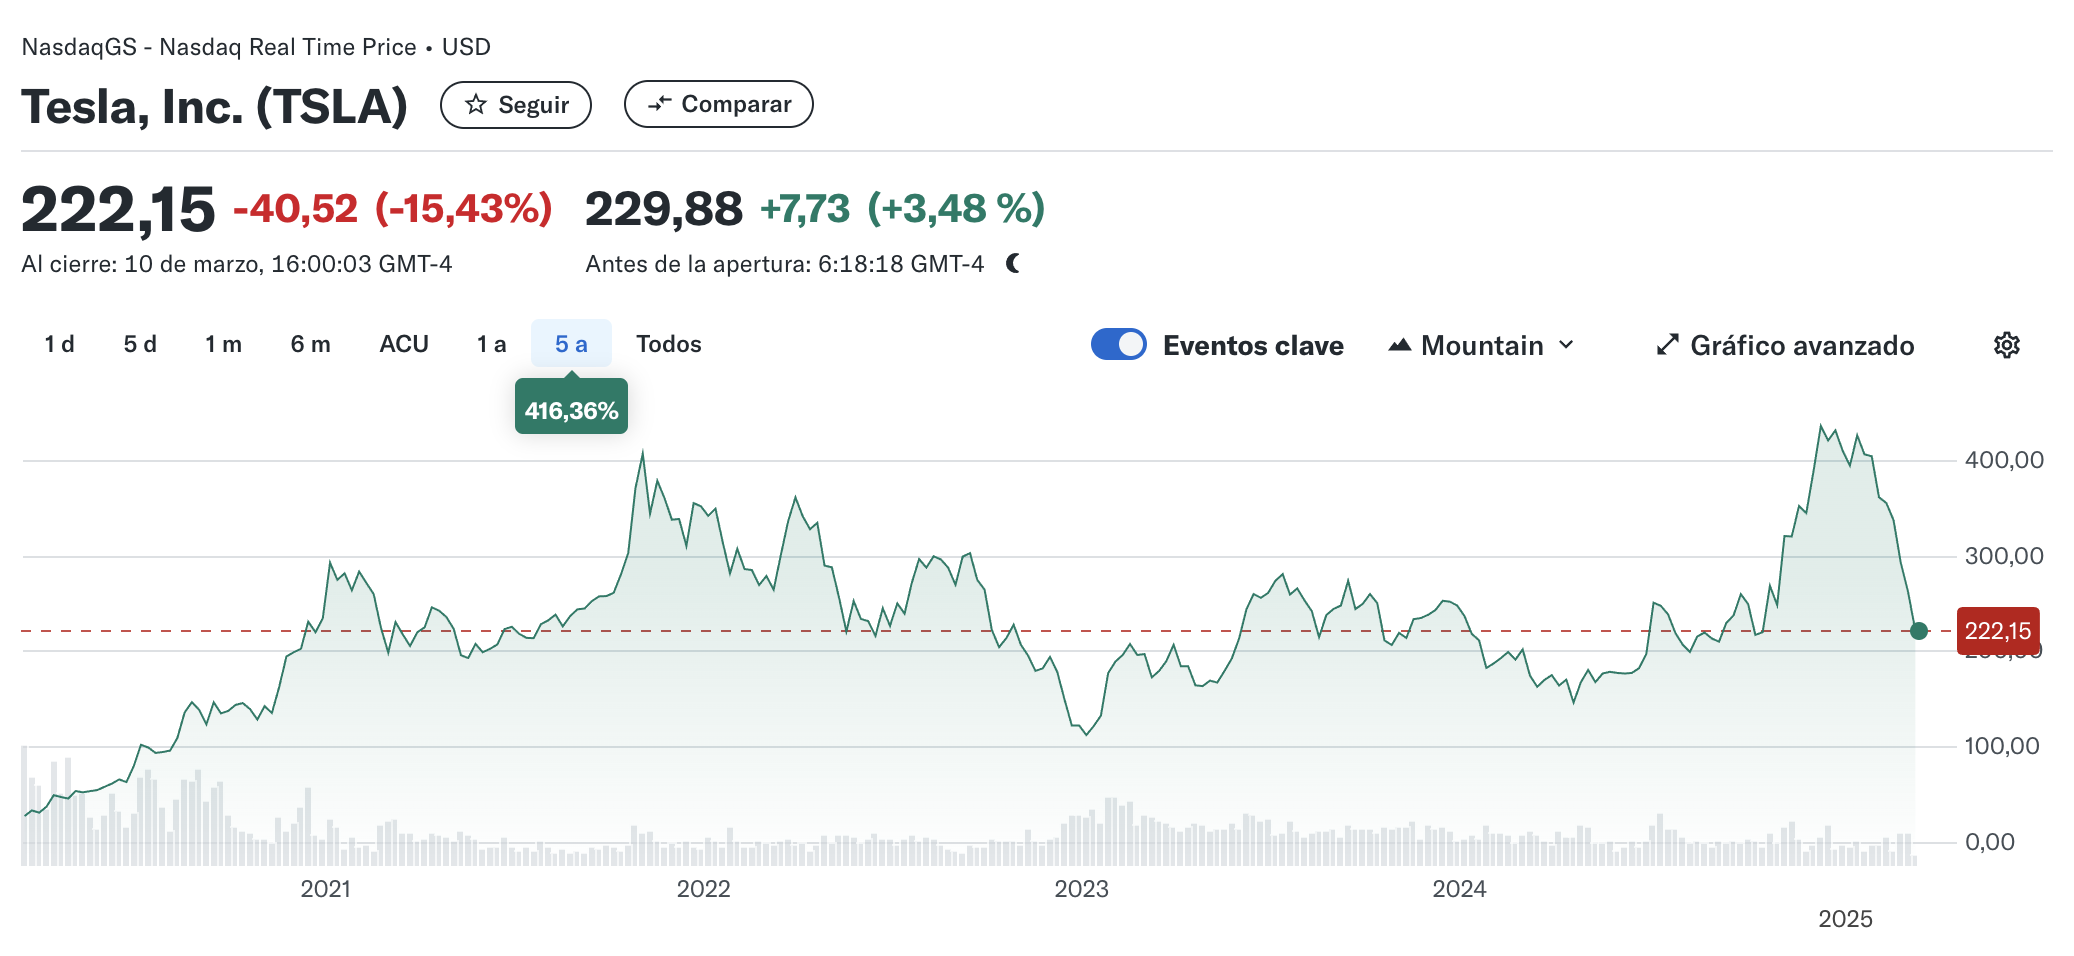Click the compare arrows icon in Comparar
This screenshot has height=956, width=2074.
[659, 104]
